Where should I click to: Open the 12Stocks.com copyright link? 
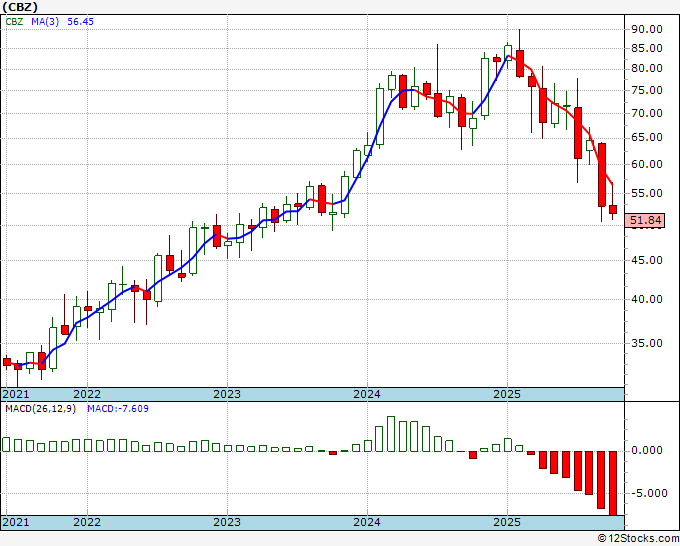point(638,539)
